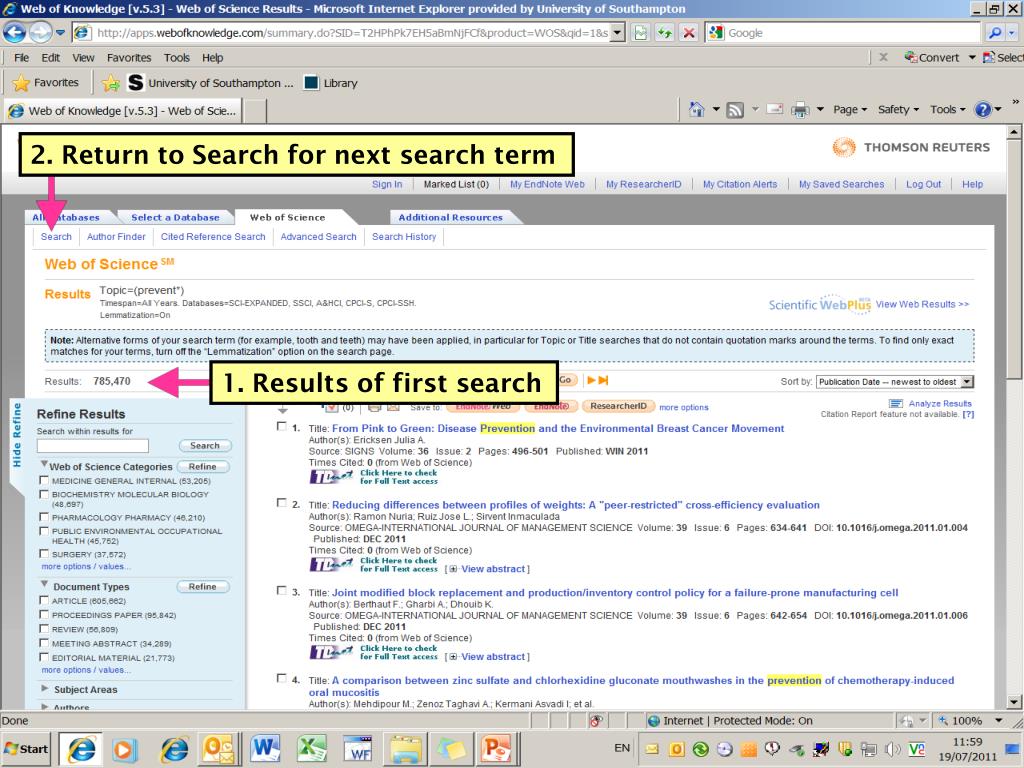Check the Pharmacology Pharmacy category

[x=44, y=517]
